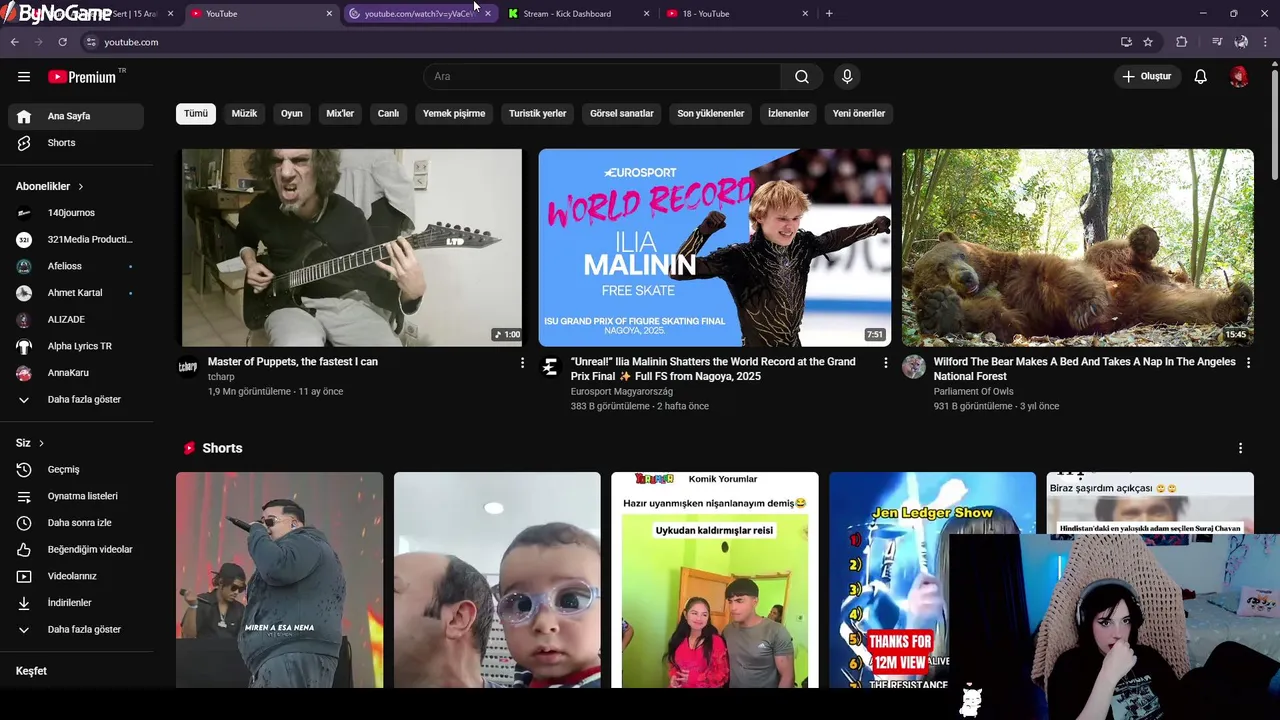Viewport: 1280px width, 720px height.
Task: Focus the Ara search field
Action: [603, 77]
